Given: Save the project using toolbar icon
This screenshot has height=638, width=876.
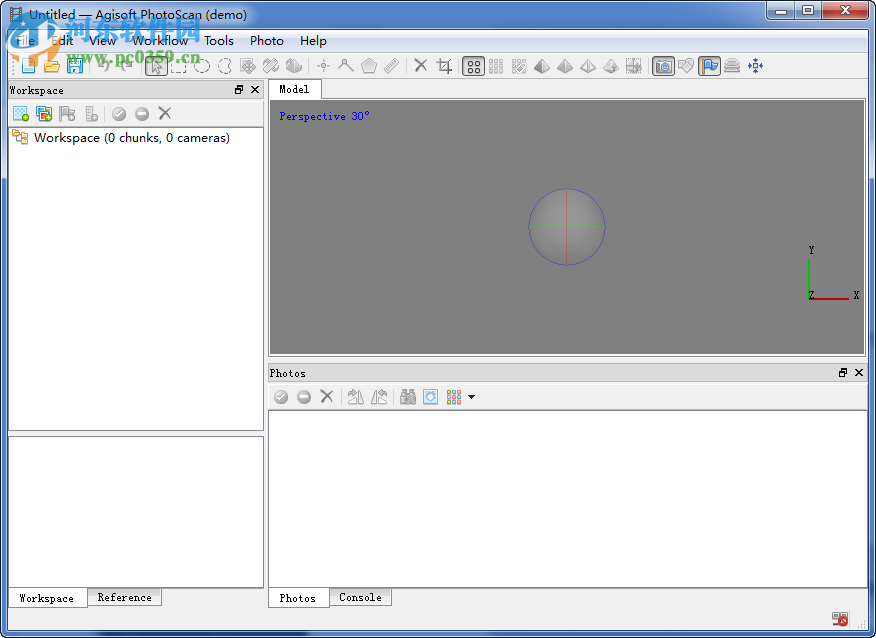Looking at the screenshot, I should click(x=75, y=65).
